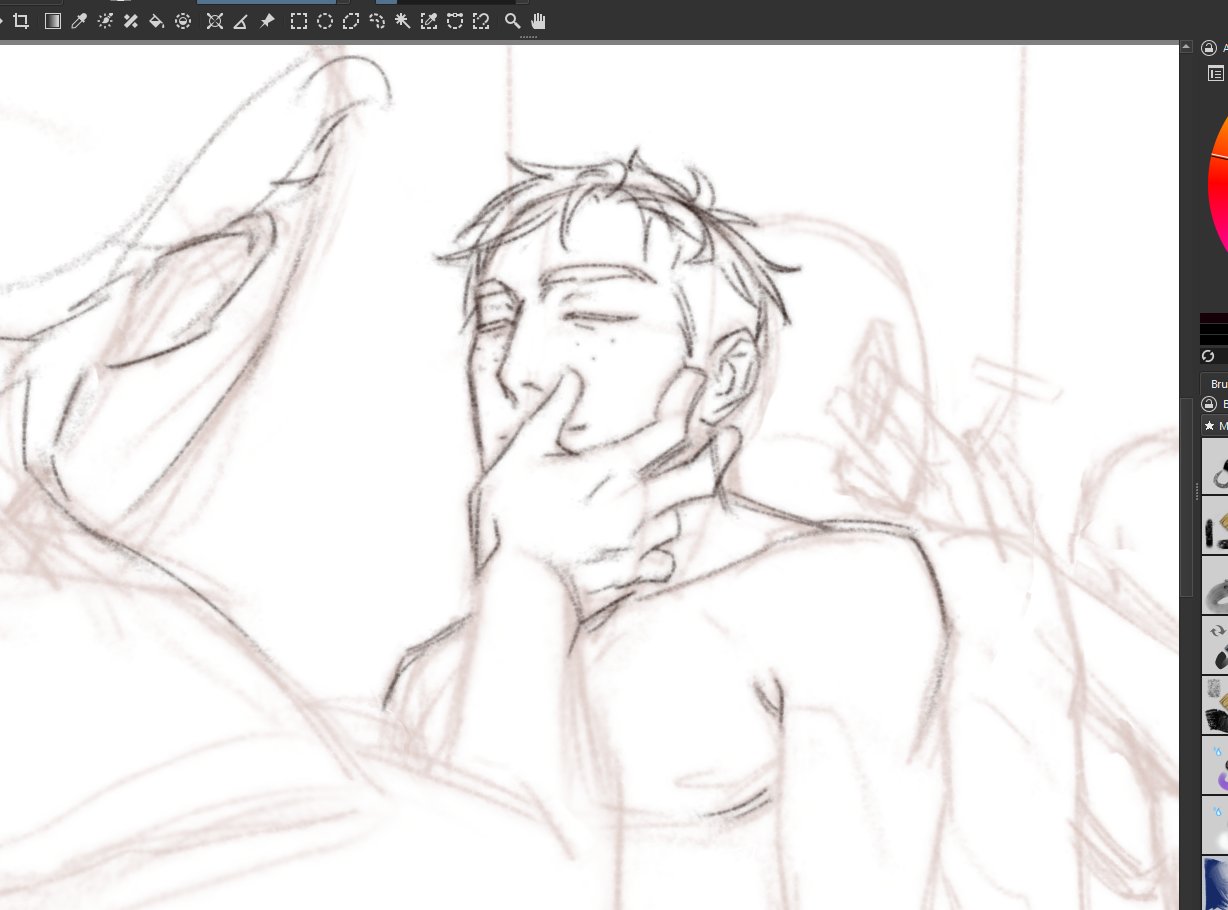
Task: Select the Smart Patch tool
Action: tap(131, 21)
